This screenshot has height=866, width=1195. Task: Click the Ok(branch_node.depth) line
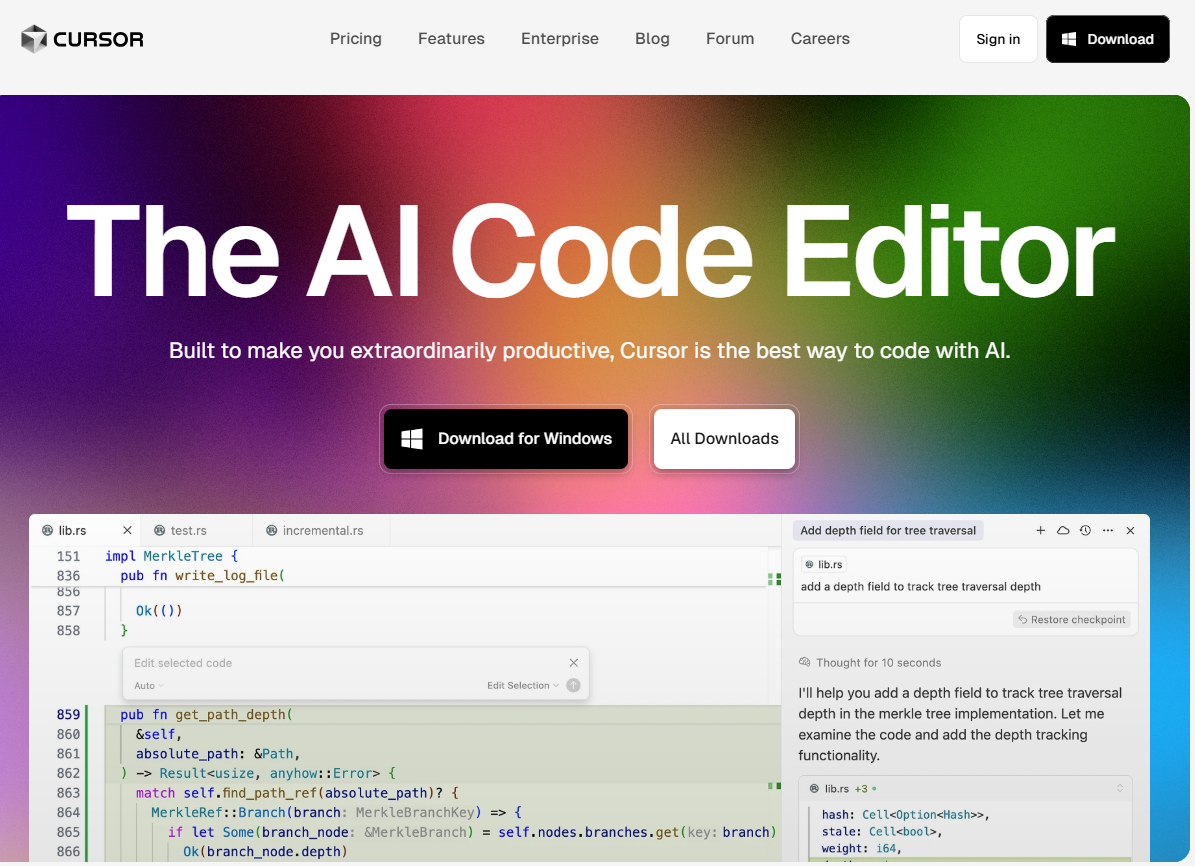[265, 852]
